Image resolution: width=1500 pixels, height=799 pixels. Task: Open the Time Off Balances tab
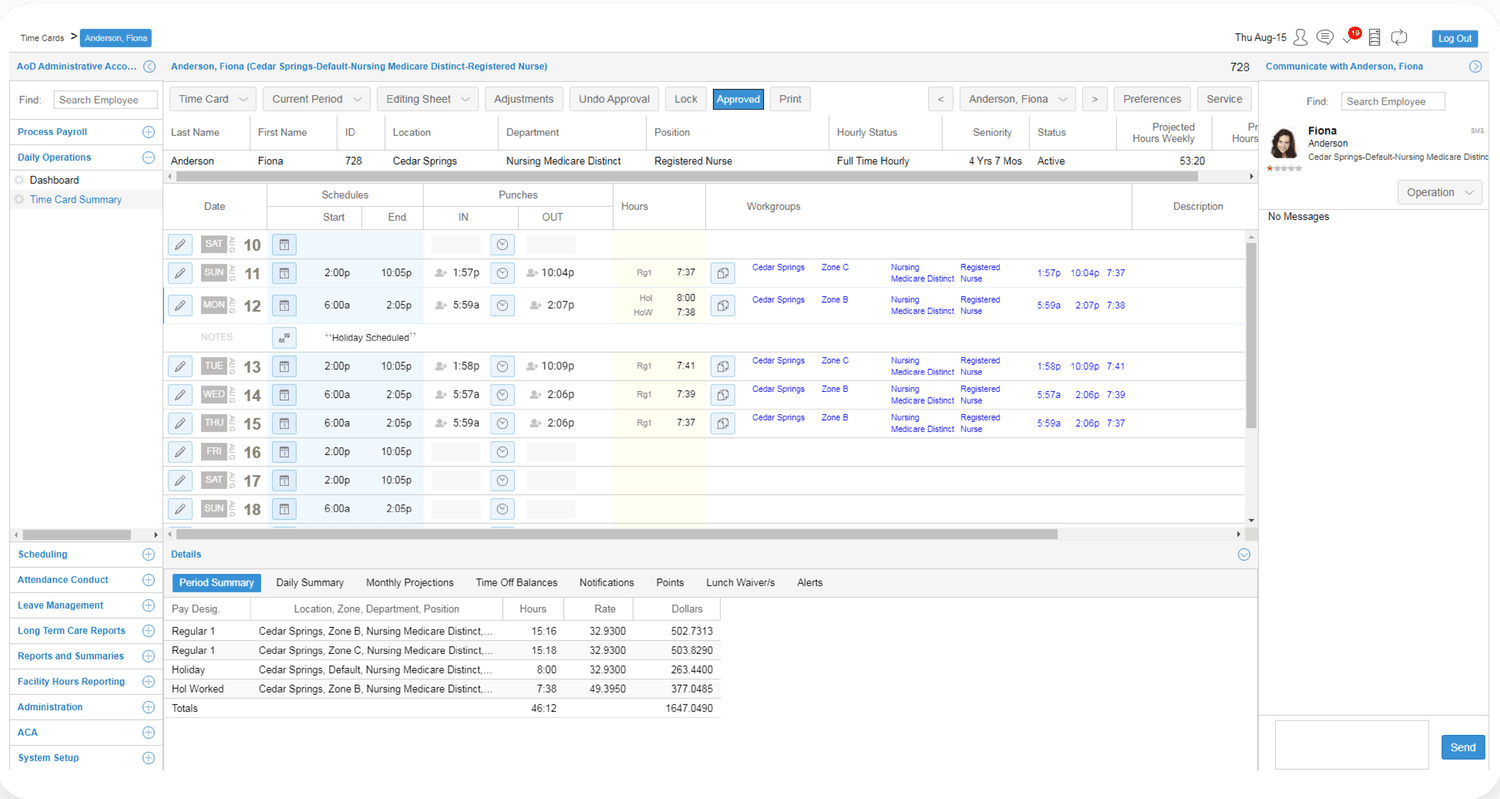517,583
